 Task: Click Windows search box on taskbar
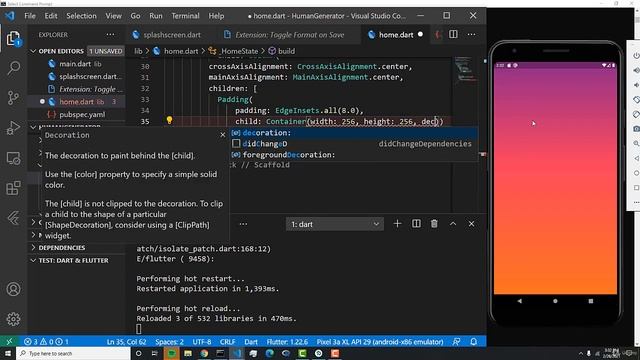73,353
